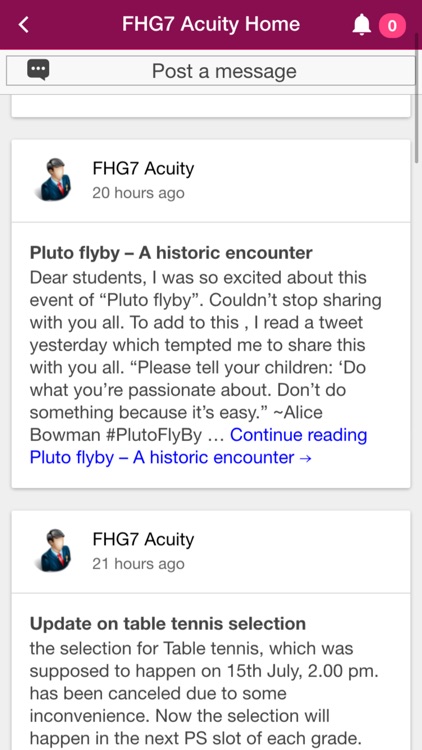Open notifications bell icon

point(362,24)
